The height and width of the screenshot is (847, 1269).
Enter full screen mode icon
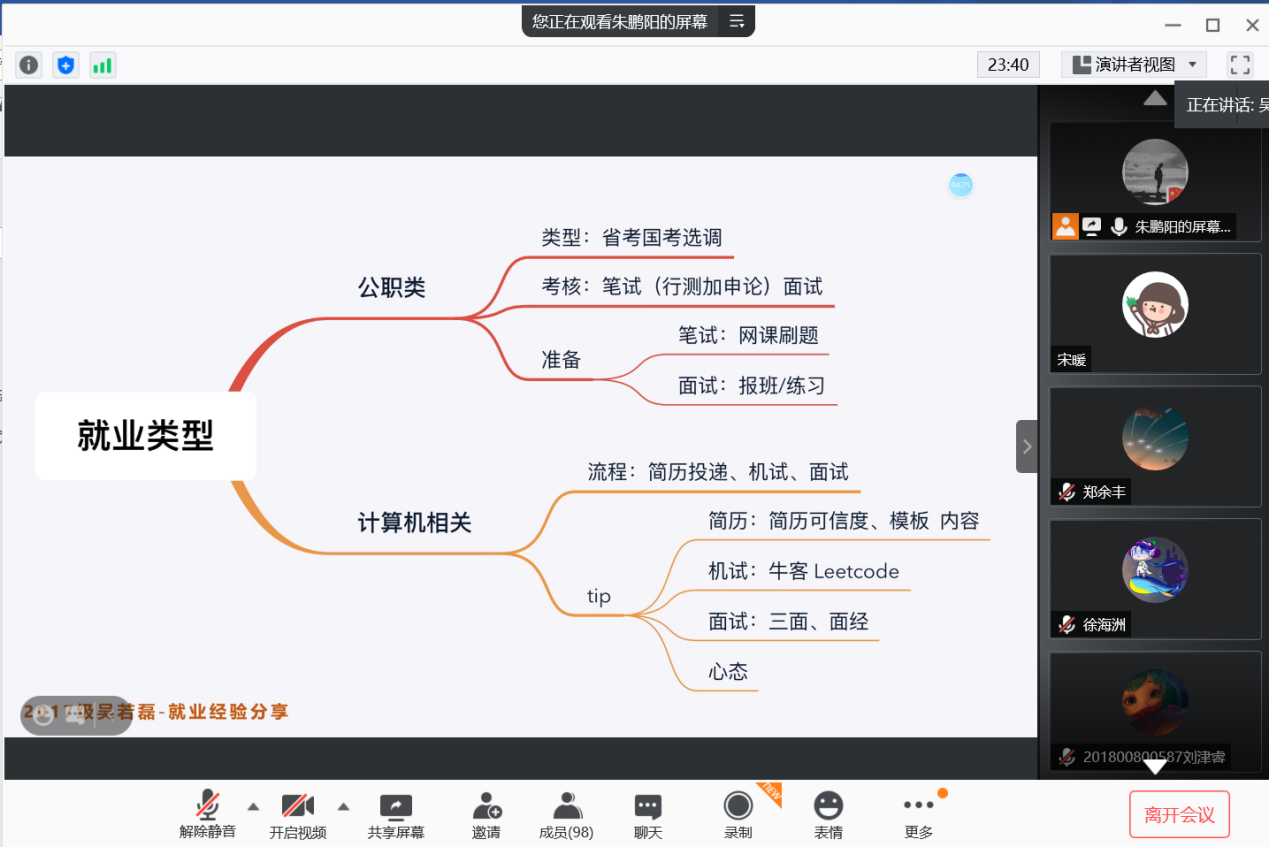(x=1240, y=65)
